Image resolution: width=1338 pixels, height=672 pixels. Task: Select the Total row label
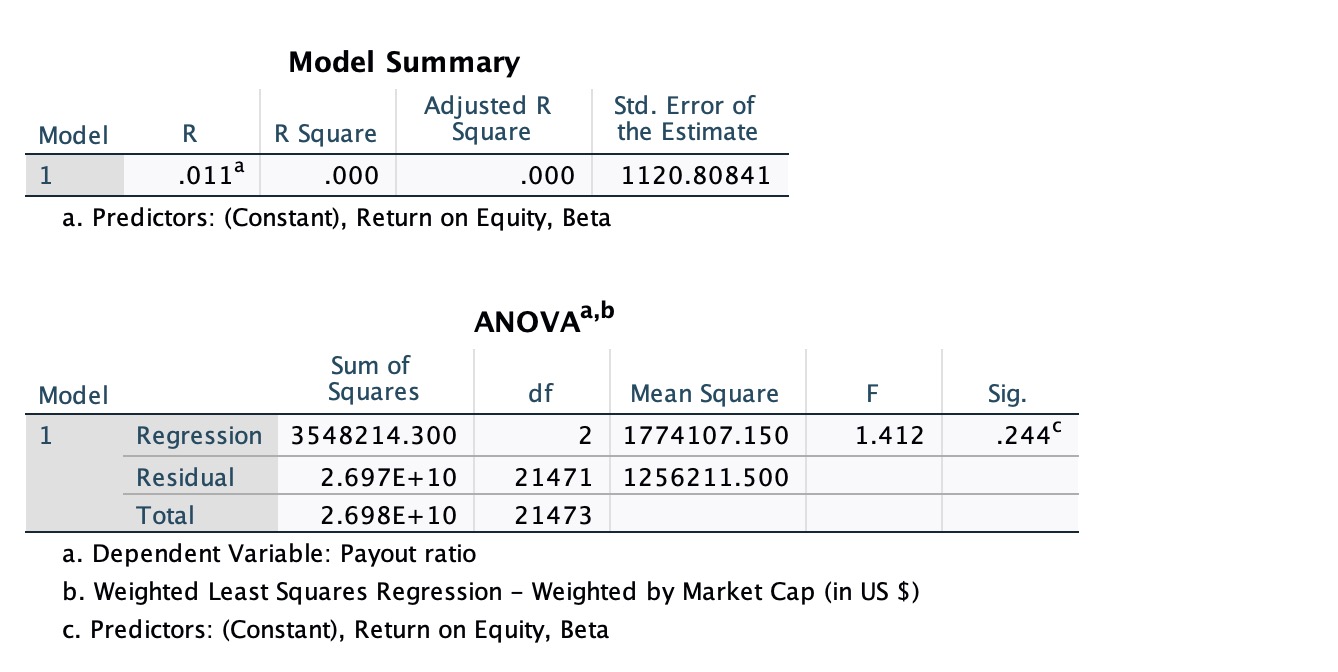(165, 515)
